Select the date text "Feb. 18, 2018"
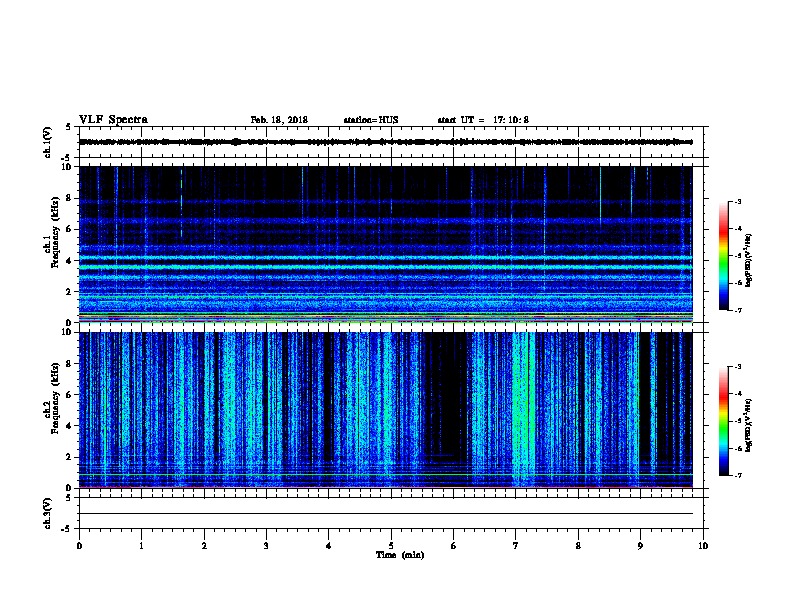Image resolution: width=792 pixels, height=612 pixels. click(279, 120)
